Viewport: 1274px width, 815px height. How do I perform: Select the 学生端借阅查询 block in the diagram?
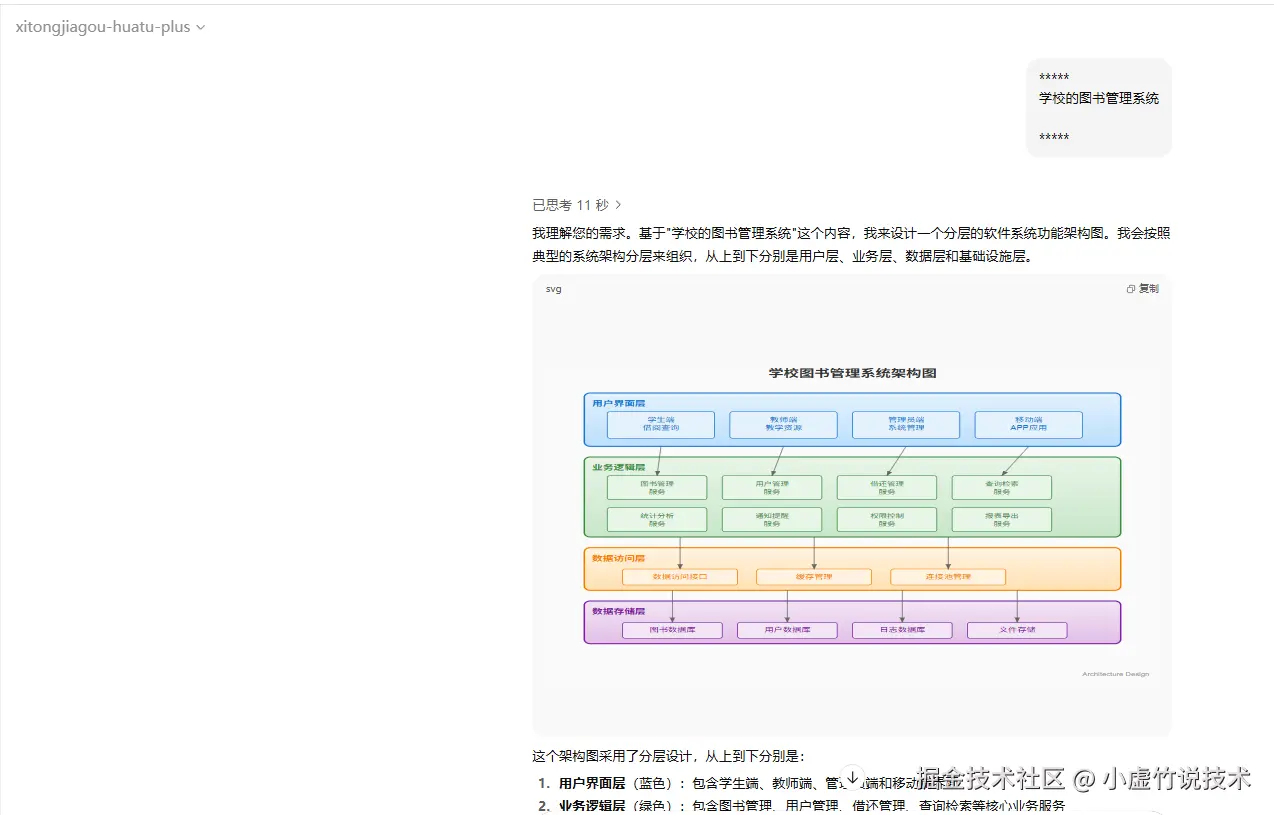pyautogui.click(x=659, y=424)
